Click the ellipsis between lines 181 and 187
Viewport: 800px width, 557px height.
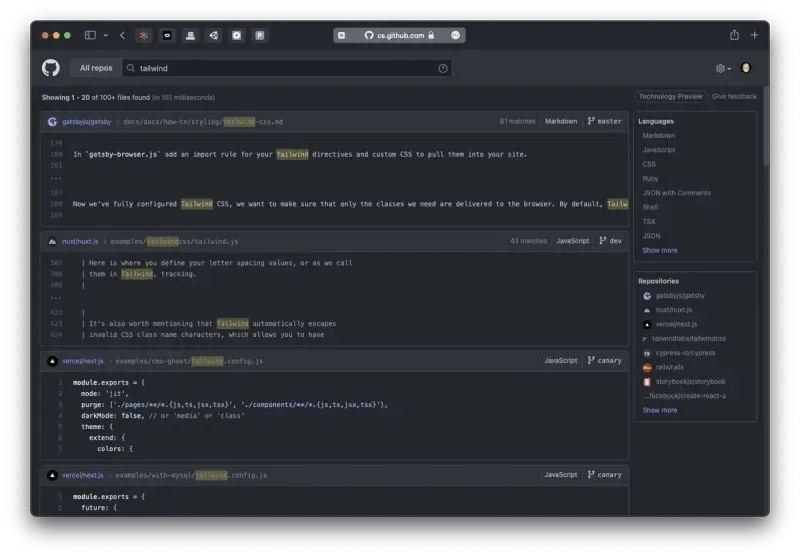56,179
